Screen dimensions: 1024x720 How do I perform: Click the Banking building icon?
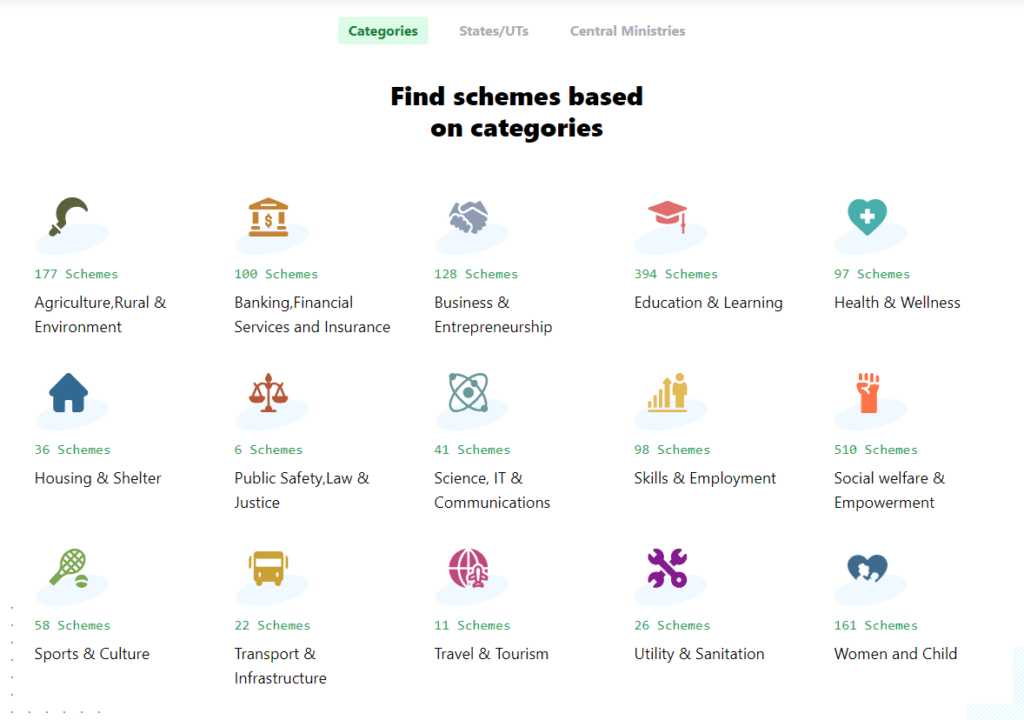click(268, 217)
